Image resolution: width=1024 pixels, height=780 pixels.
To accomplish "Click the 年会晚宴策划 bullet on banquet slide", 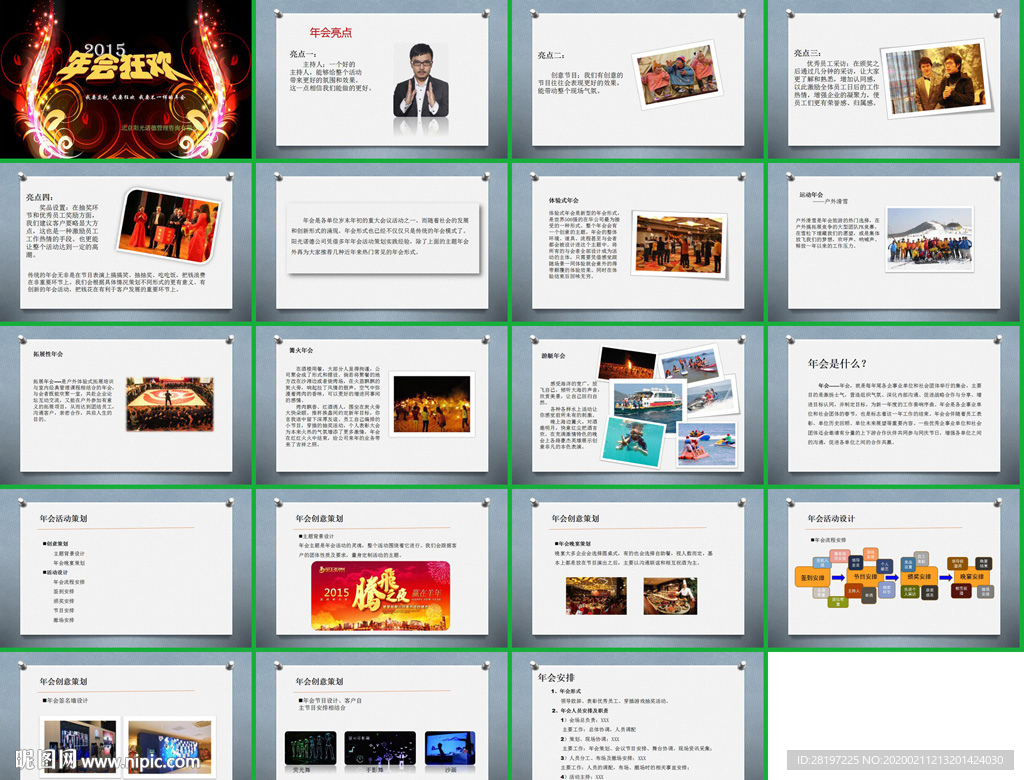I will tap(573, 544).
